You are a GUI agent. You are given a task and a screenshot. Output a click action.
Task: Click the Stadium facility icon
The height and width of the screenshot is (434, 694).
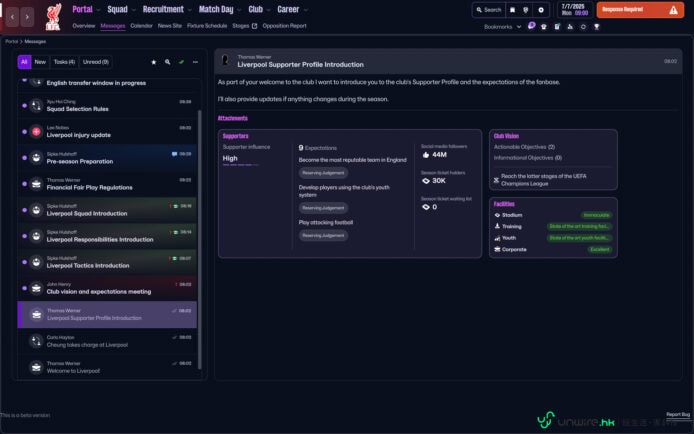tap(497, 215)
